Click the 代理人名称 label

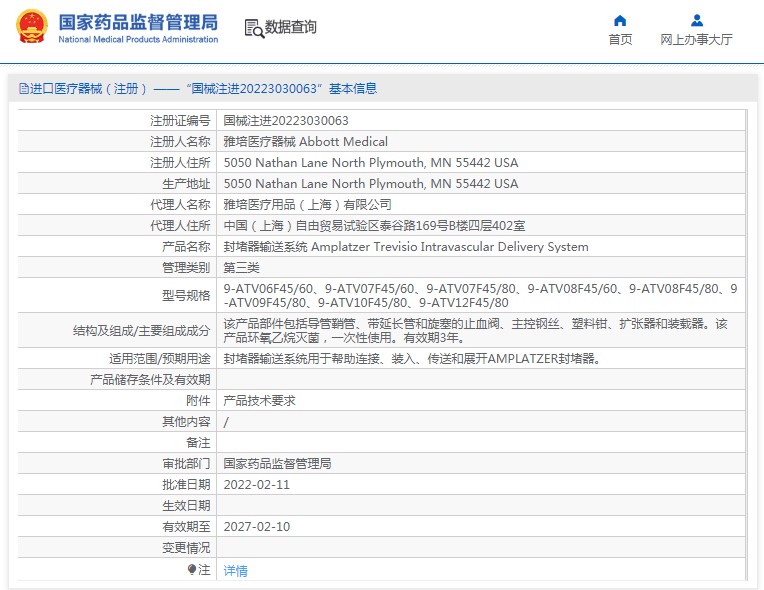click(180, 204)
